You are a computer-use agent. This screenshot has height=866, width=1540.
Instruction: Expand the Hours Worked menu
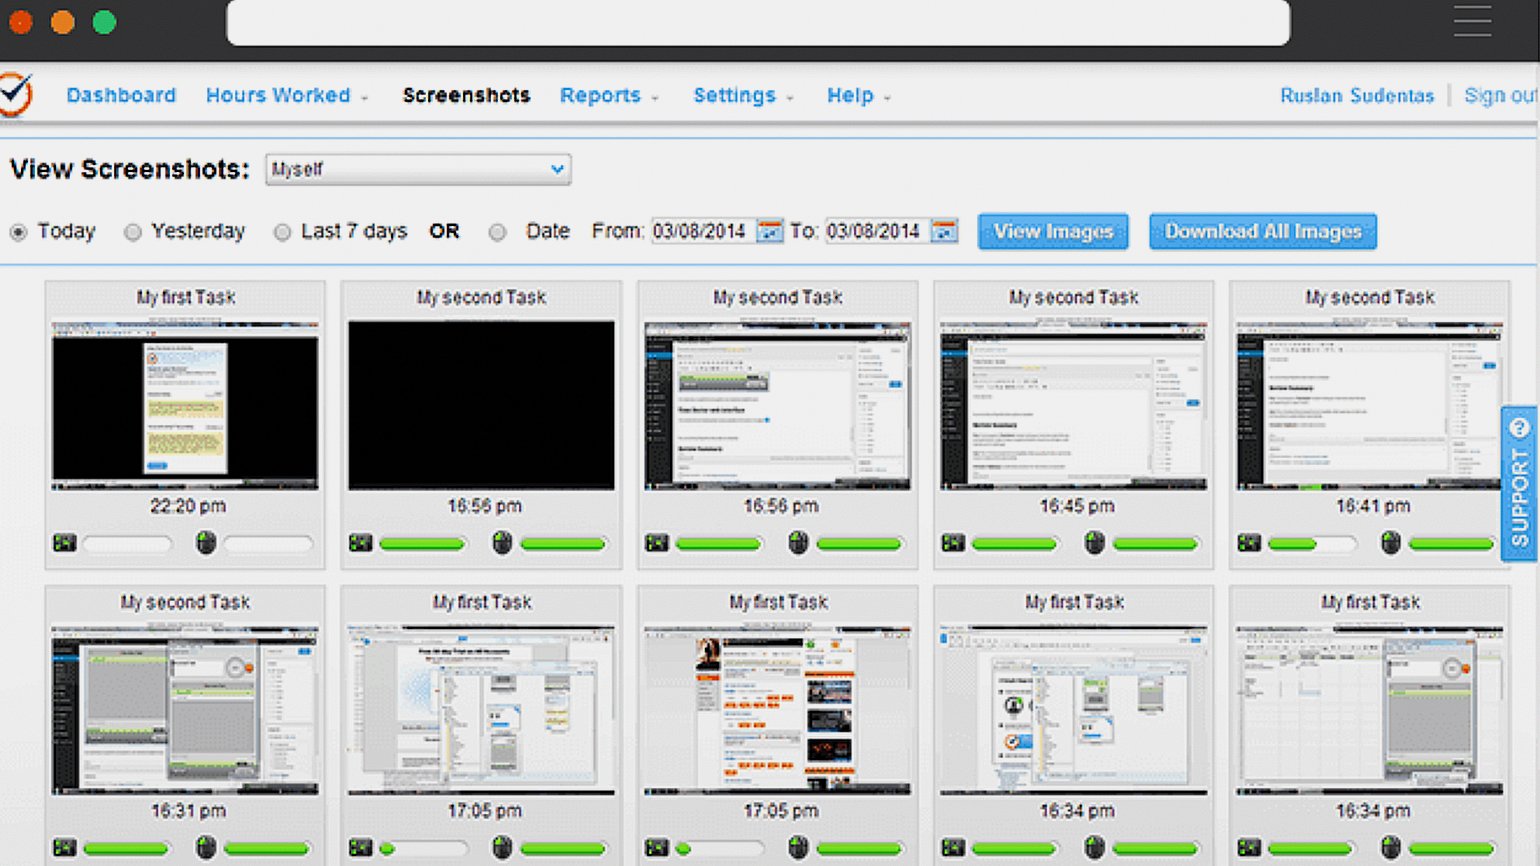click(x=286, y=96)
